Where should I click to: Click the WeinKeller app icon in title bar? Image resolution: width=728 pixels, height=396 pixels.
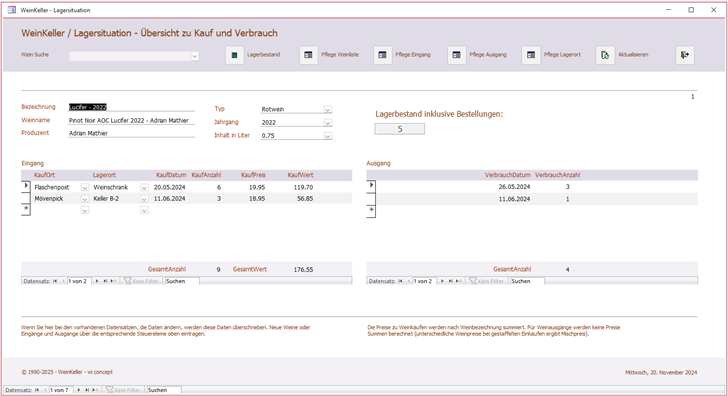click(x=12, y=10)
